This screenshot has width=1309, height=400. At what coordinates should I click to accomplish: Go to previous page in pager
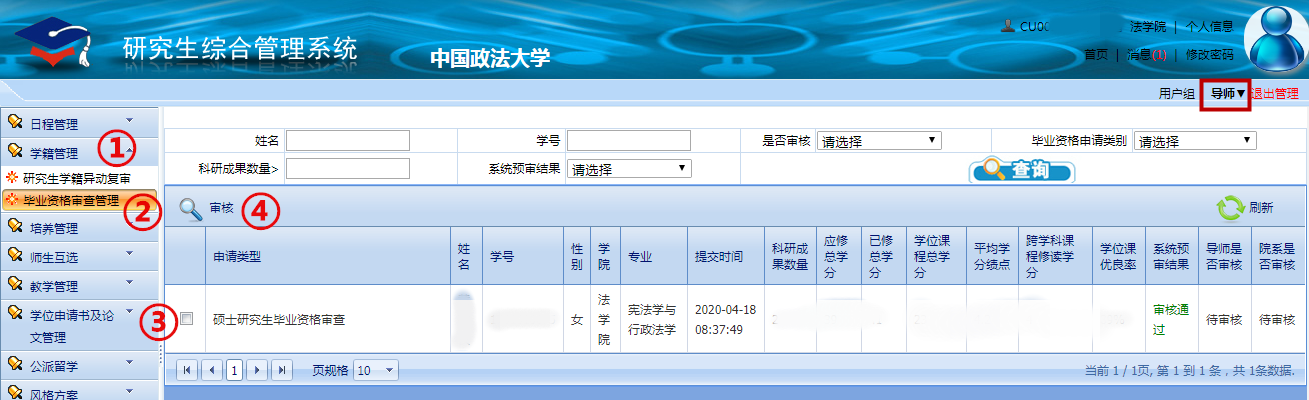[210, 370]
